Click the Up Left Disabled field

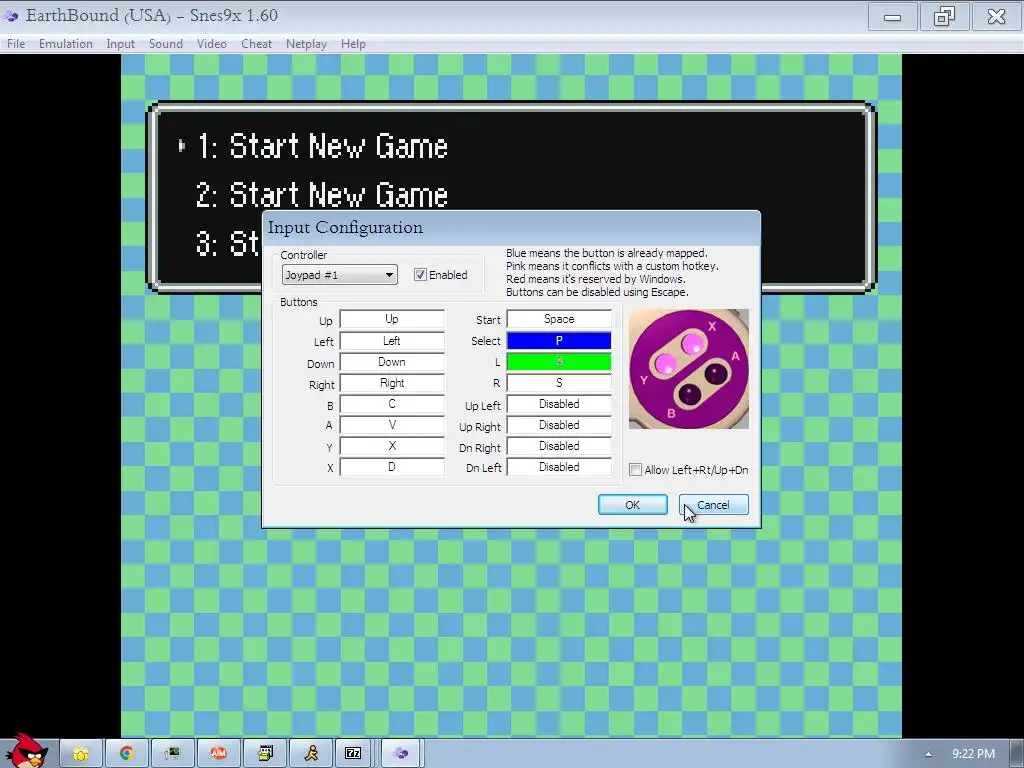point(559,404)
